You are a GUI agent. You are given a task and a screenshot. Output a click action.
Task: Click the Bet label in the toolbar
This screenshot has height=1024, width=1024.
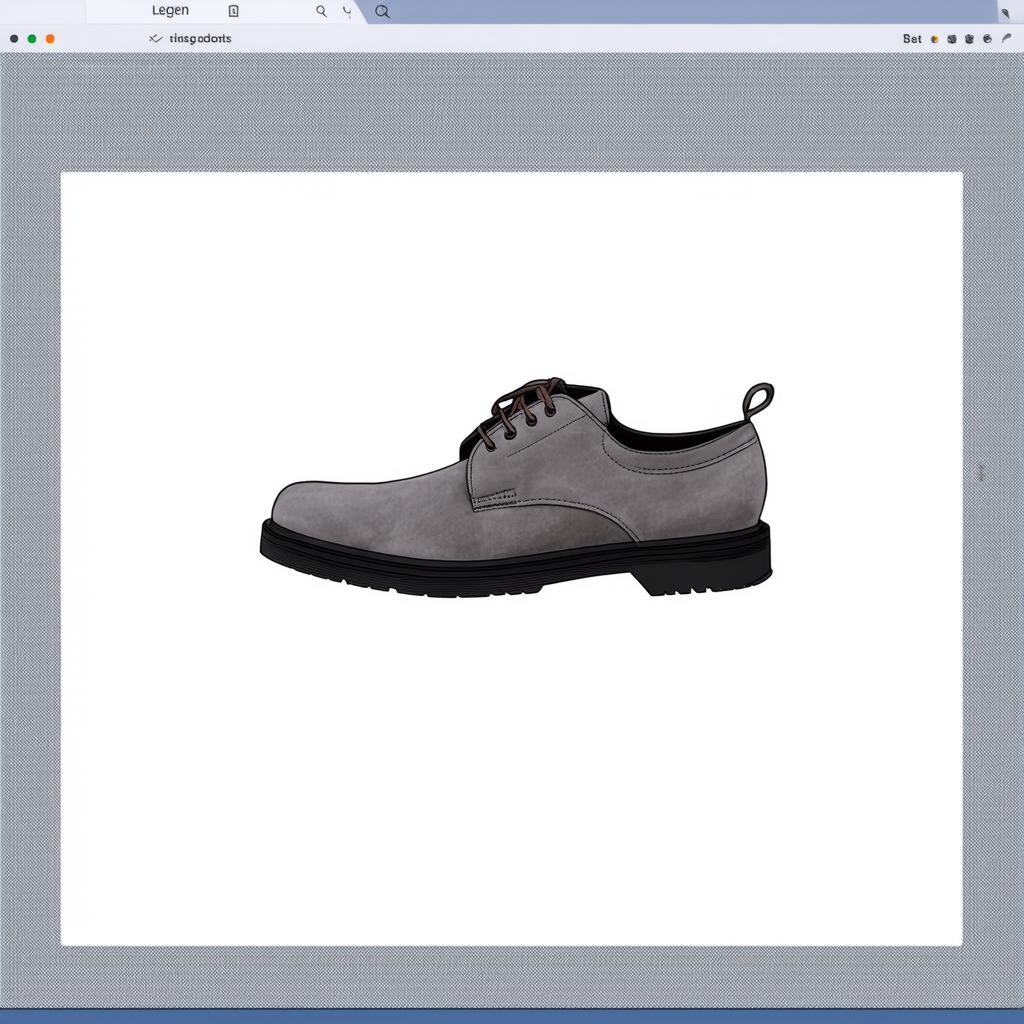coord(912,39)
